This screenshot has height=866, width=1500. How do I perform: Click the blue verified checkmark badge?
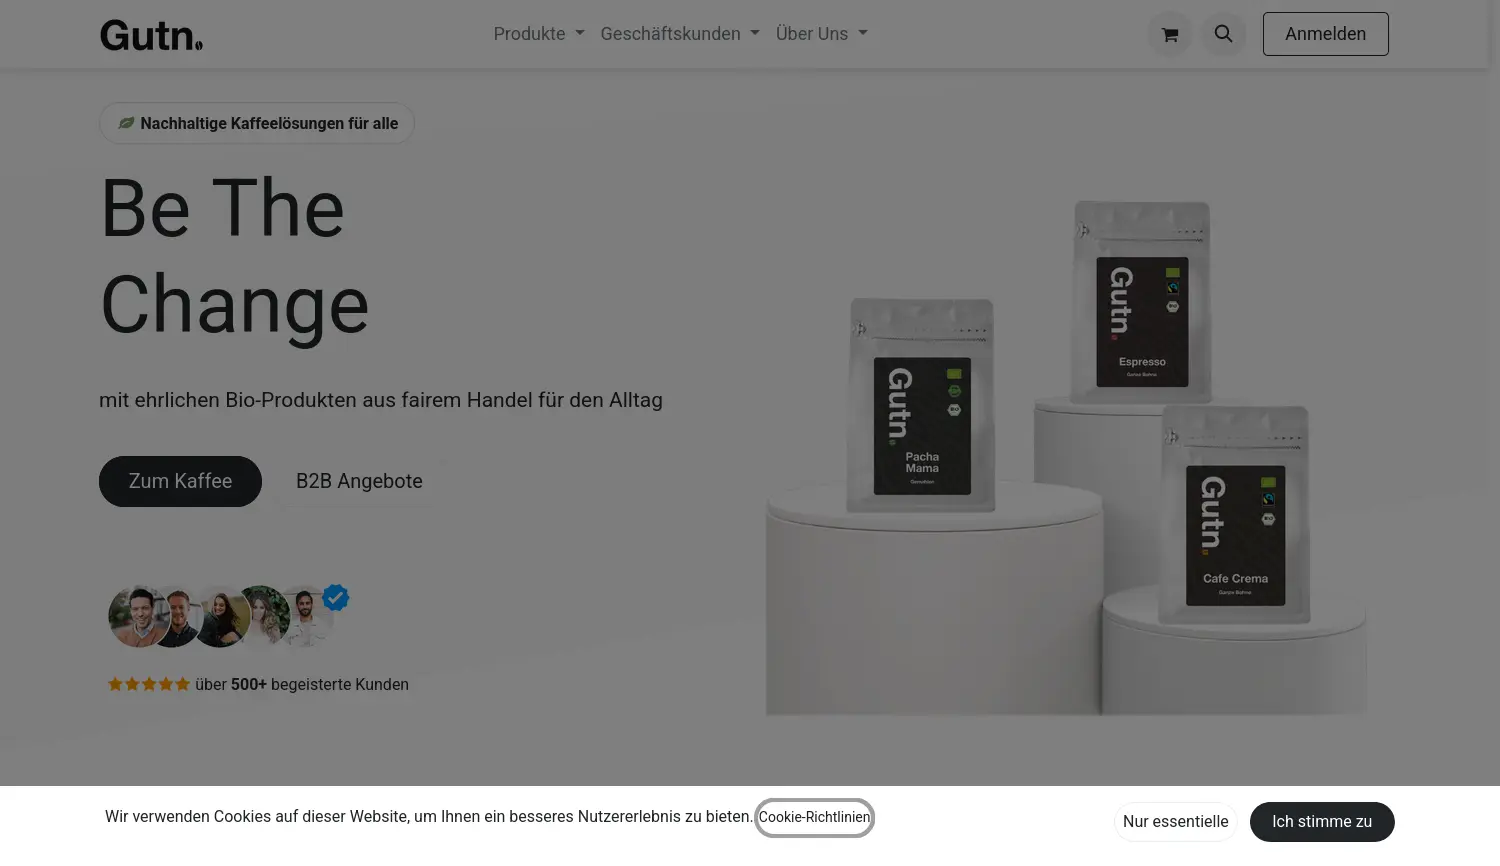335,597
